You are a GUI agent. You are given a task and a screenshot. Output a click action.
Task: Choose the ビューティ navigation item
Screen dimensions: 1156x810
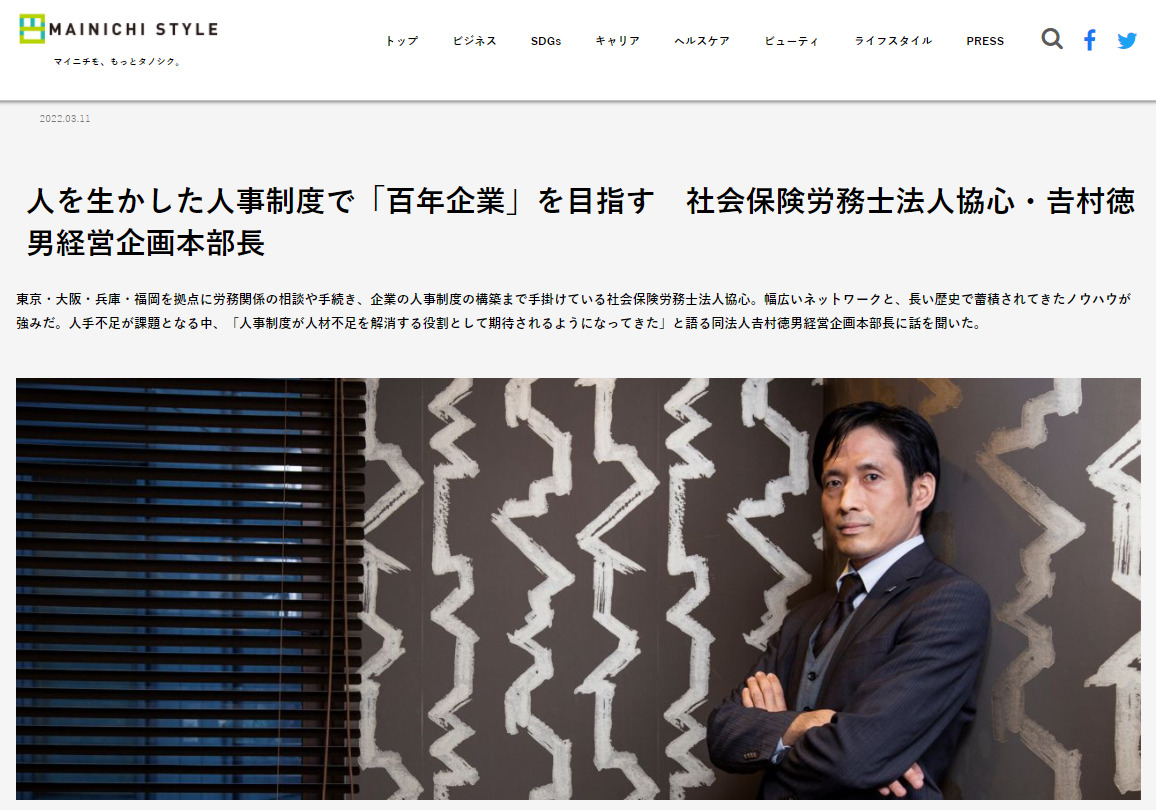pos(792,41)
